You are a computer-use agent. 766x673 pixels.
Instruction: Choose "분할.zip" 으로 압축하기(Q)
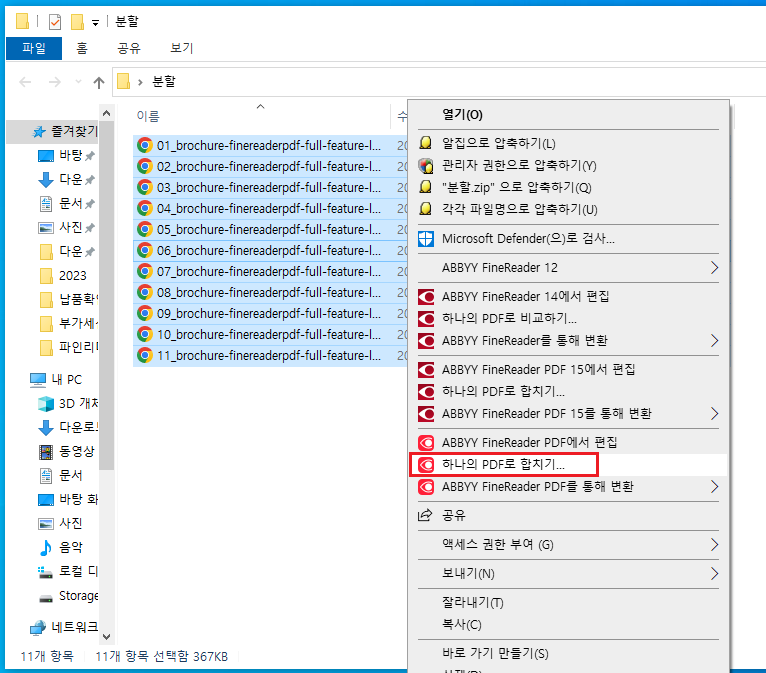(x=569, y=188)
